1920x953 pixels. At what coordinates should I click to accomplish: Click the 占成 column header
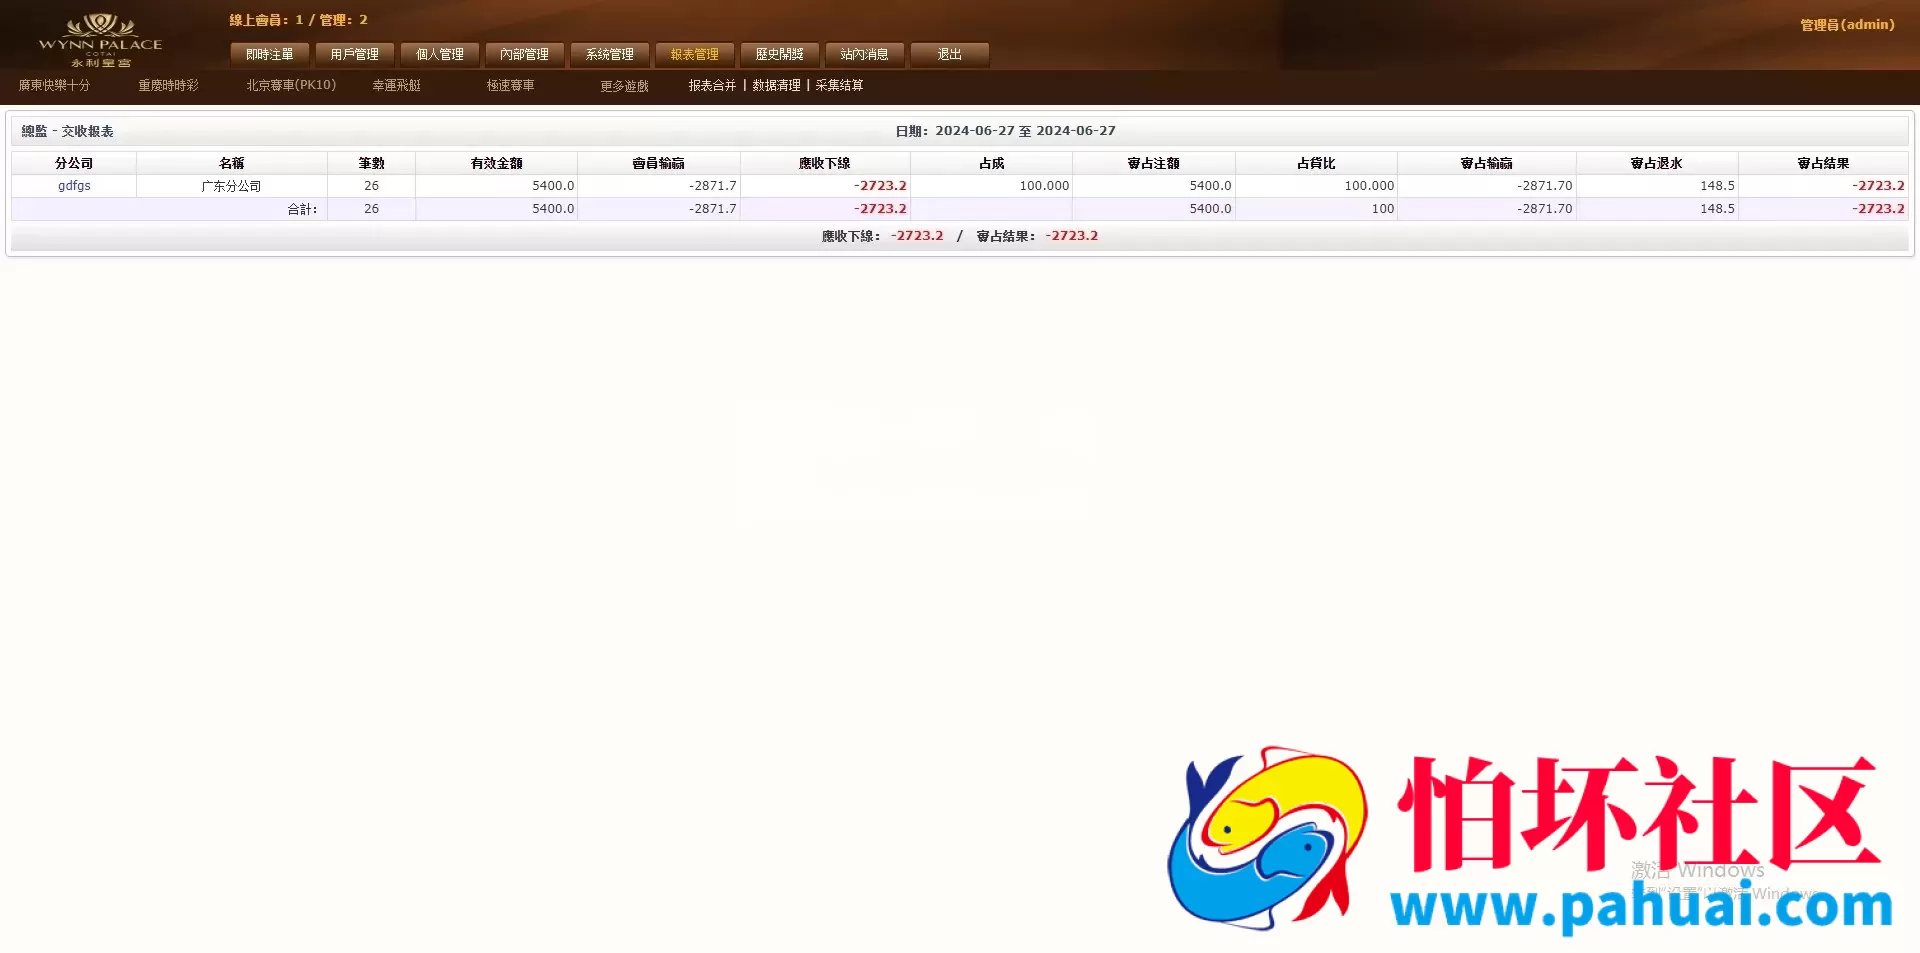(x=991, y=163)
